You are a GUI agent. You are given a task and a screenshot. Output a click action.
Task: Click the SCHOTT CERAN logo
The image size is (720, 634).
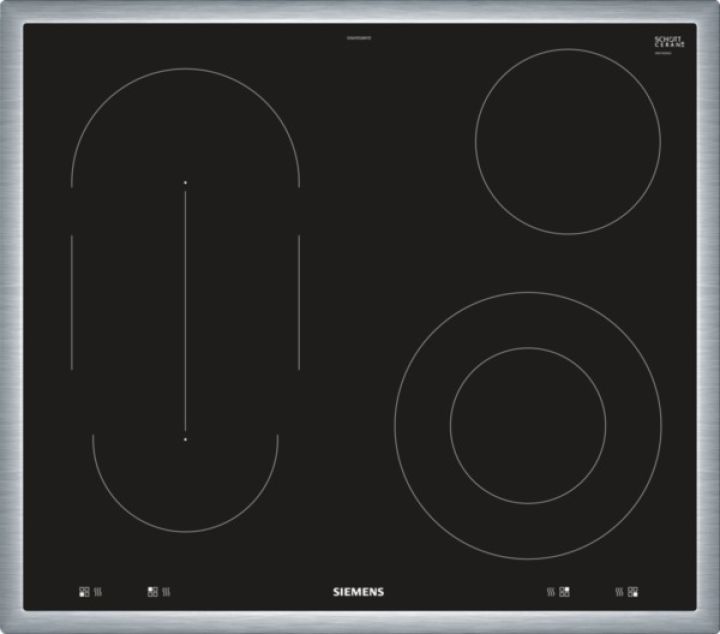(x=669, y=43)
